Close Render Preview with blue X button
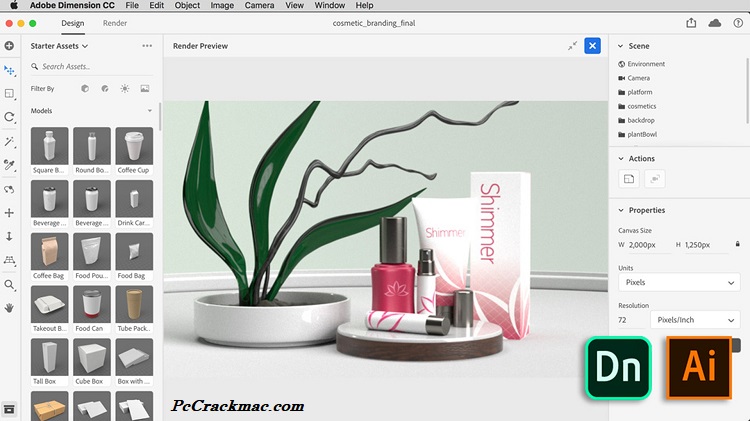This screenshot has height=421, width=750. click(592, 45)
